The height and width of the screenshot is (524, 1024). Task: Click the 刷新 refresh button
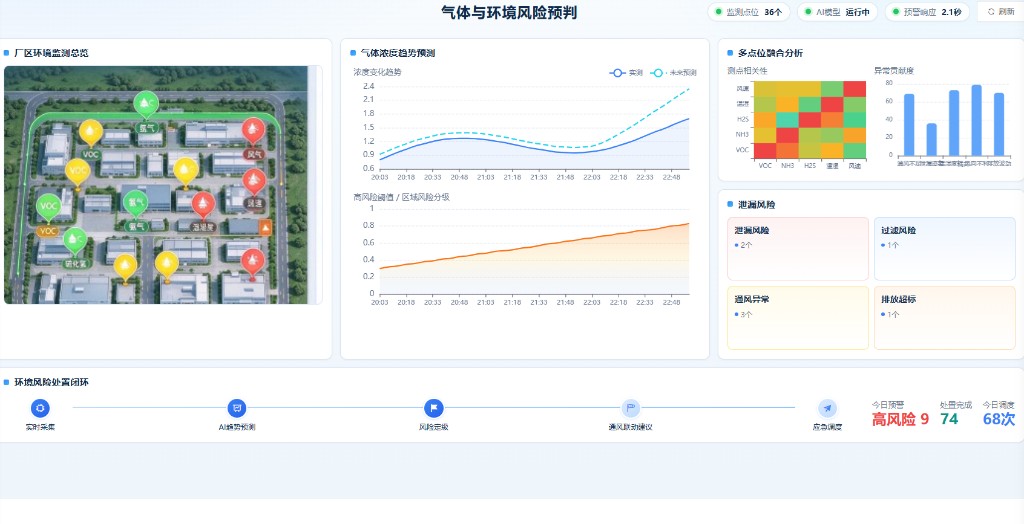pos(1001,12)
